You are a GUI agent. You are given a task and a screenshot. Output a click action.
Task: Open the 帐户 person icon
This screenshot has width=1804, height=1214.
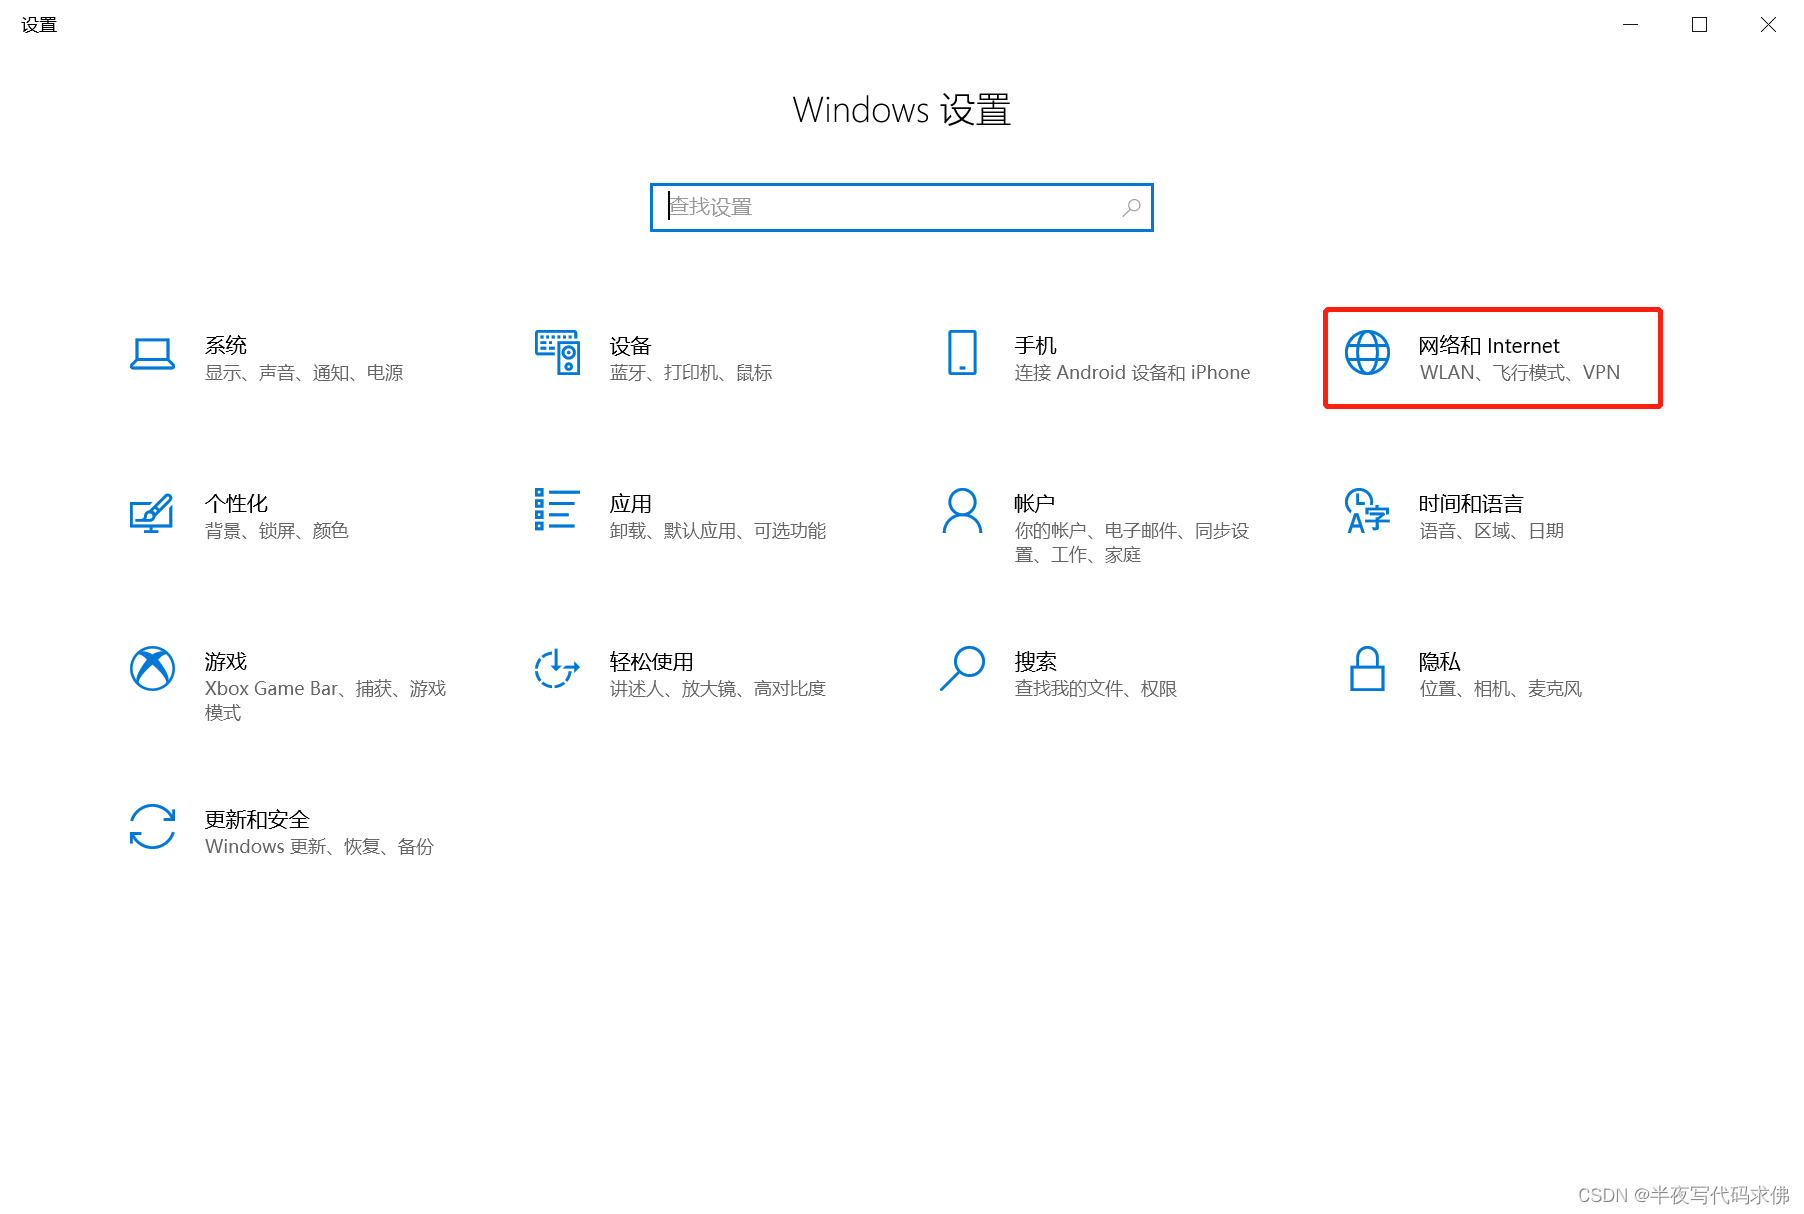(962, 511)
